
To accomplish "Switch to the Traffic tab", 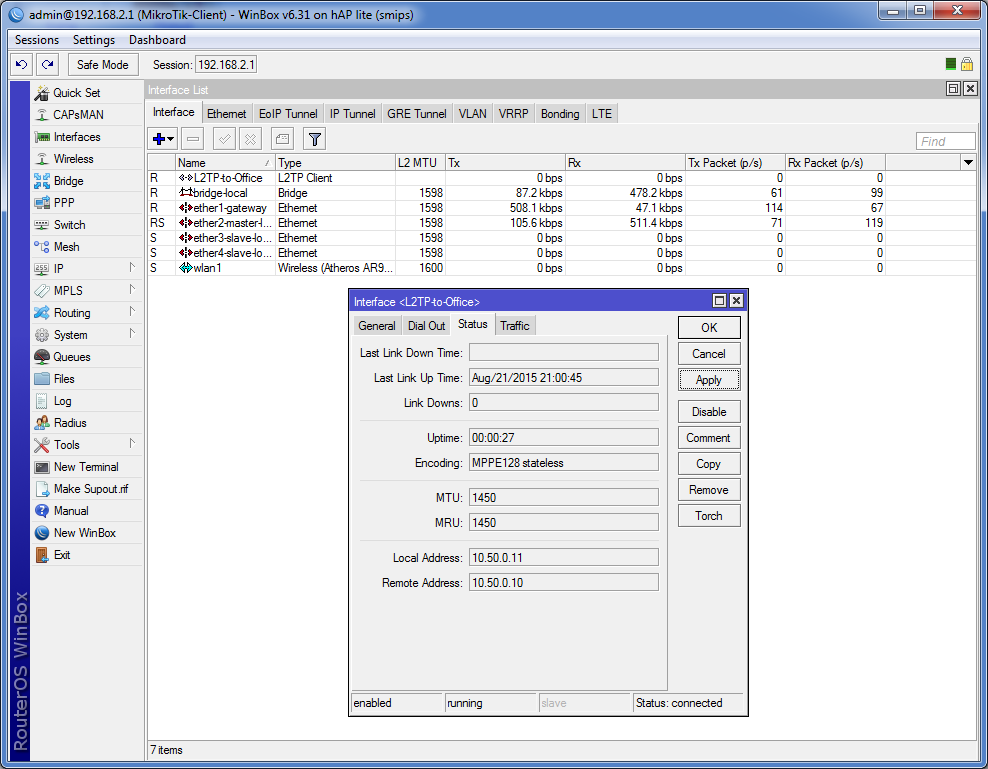I will click(x=515, y=326).
